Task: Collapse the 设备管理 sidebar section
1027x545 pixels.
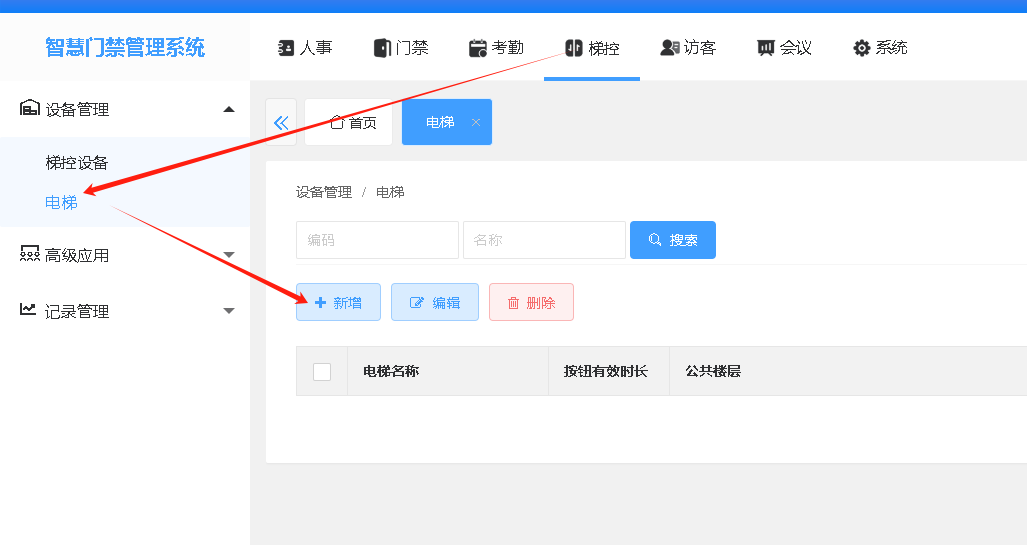Action: click(x=229, y=109)
